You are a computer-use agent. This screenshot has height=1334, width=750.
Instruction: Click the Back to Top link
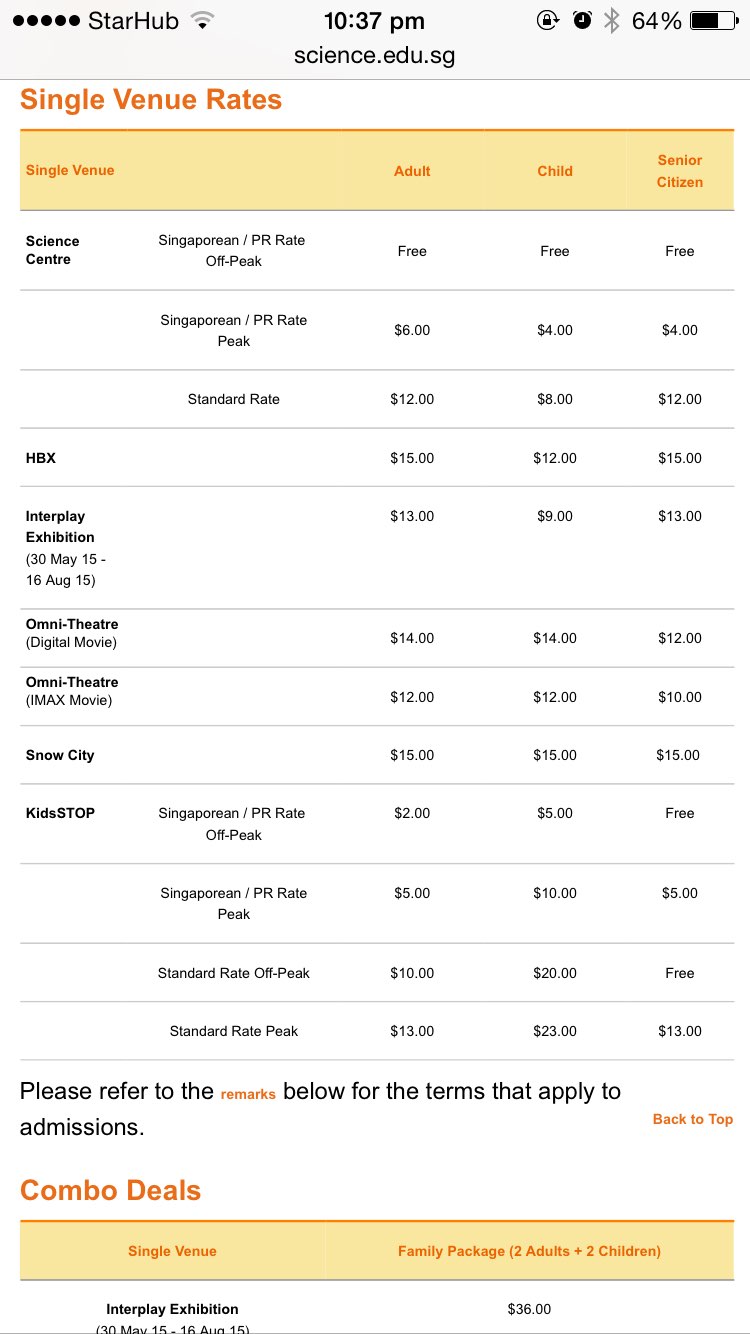pos(692,1119)
